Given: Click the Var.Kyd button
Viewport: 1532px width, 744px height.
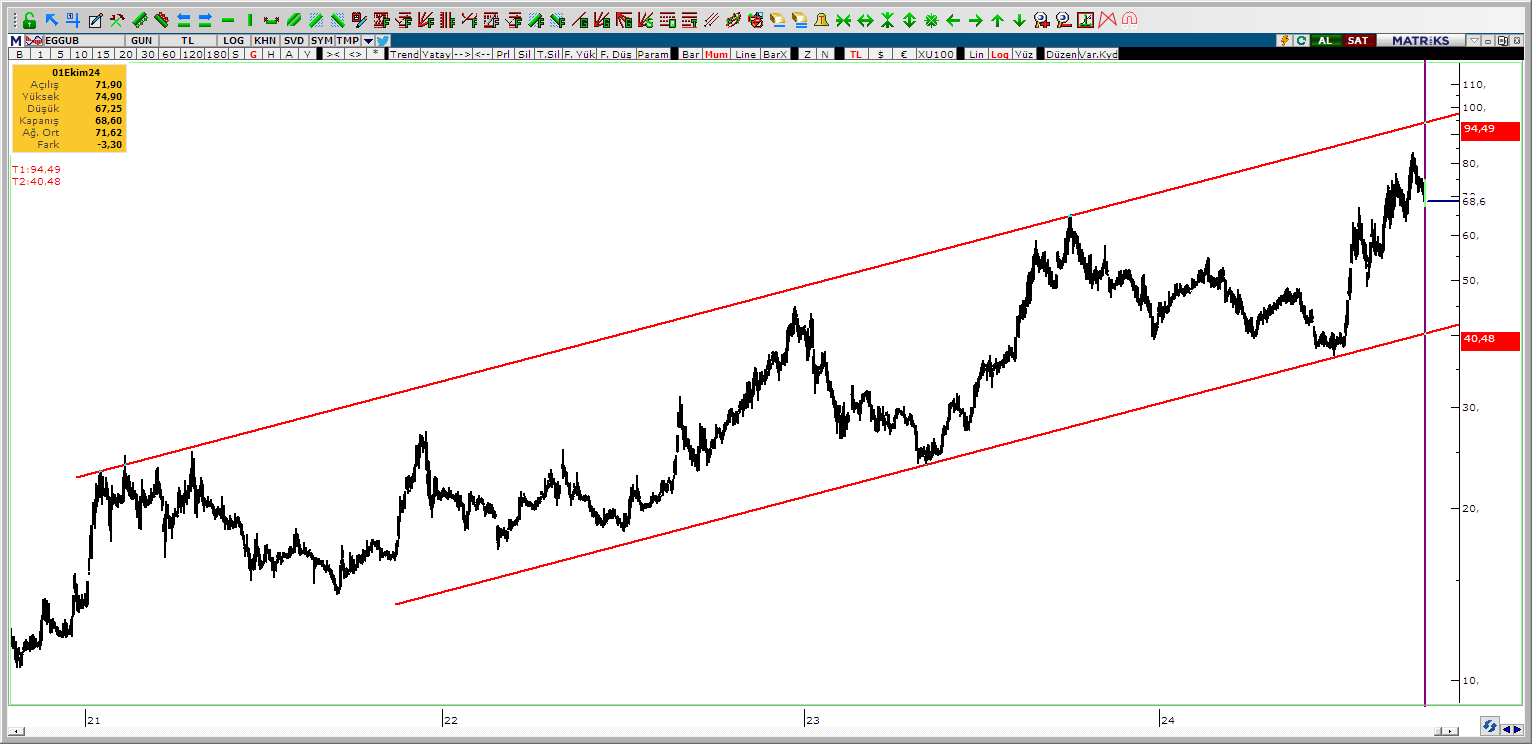Looking at the screenshot, I should pyautogui.click(x=1098, y=54).
